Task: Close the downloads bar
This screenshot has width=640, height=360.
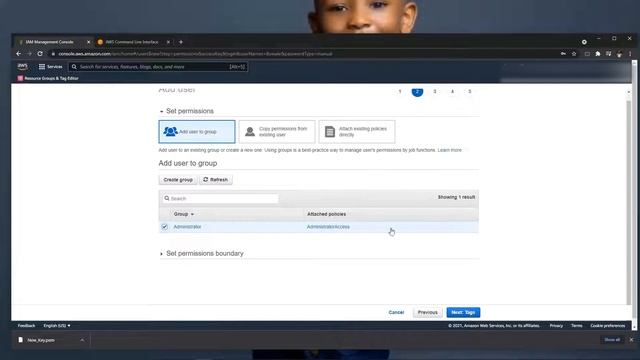Action: [x=631, y=340]
